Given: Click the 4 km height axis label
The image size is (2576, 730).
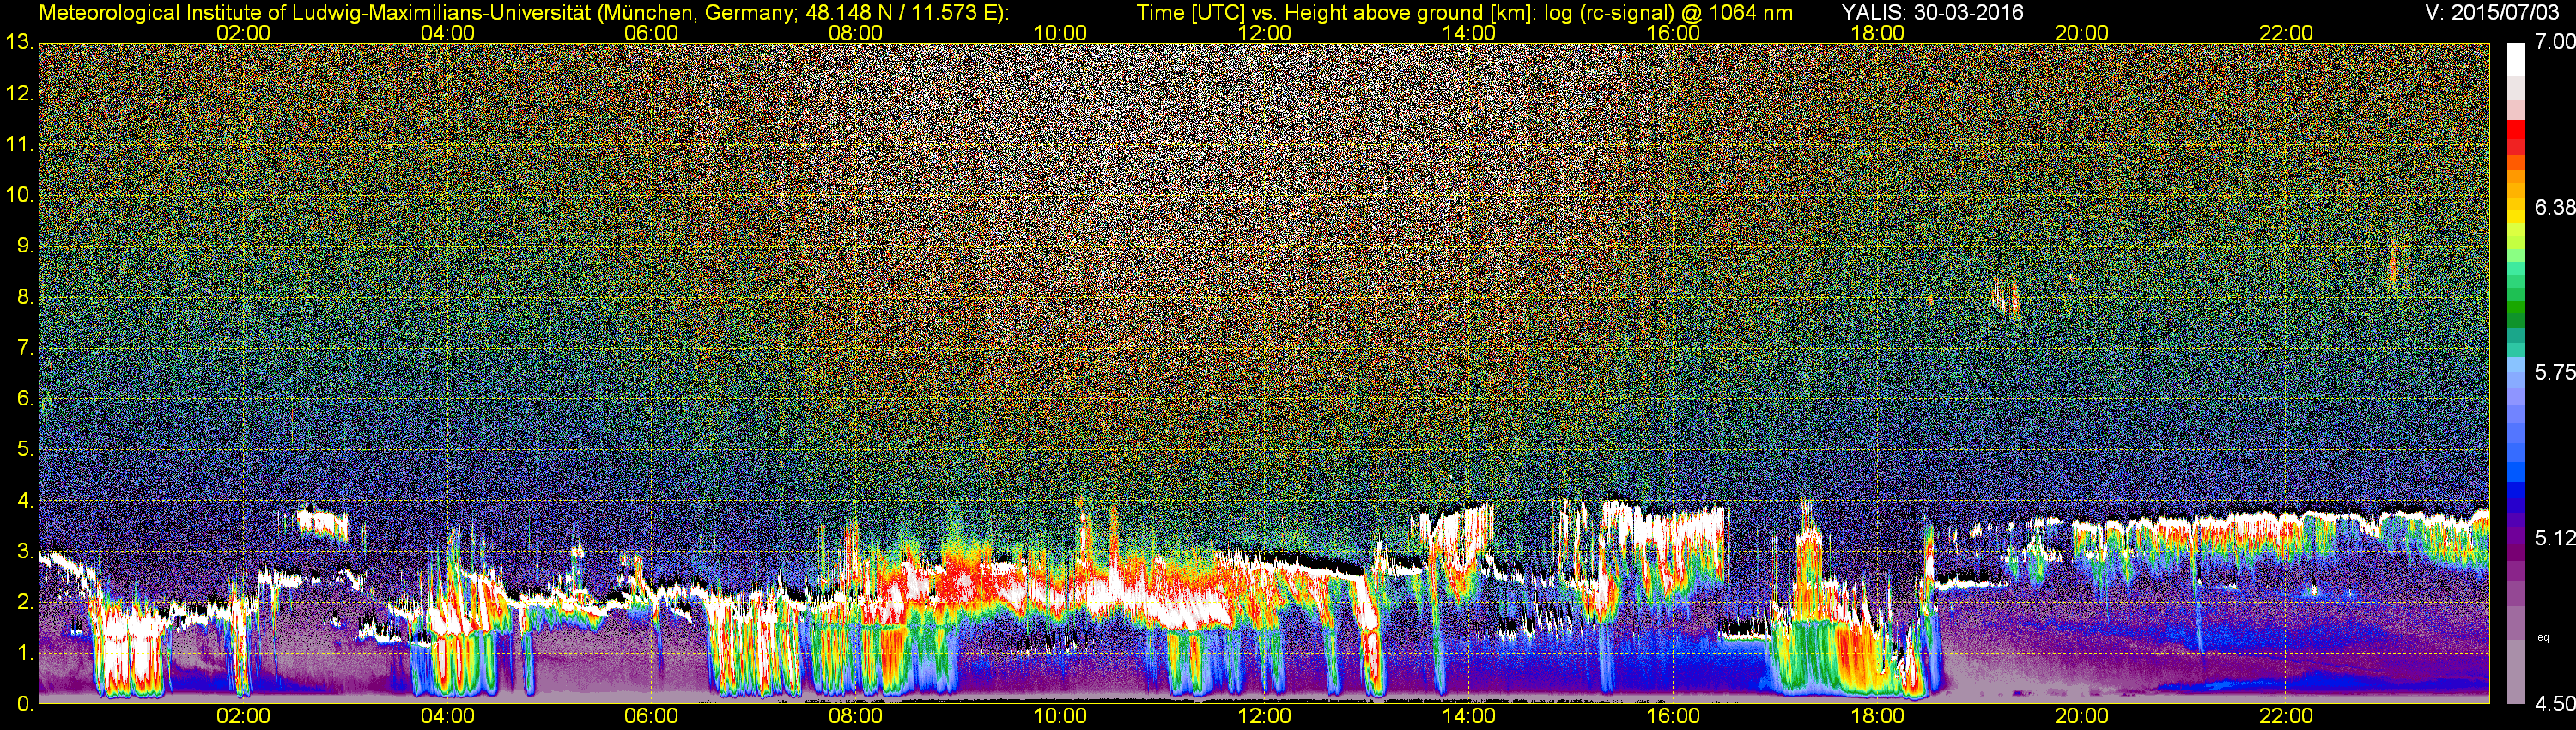Looking at the screenshot, I should click(x=24, y=501).
